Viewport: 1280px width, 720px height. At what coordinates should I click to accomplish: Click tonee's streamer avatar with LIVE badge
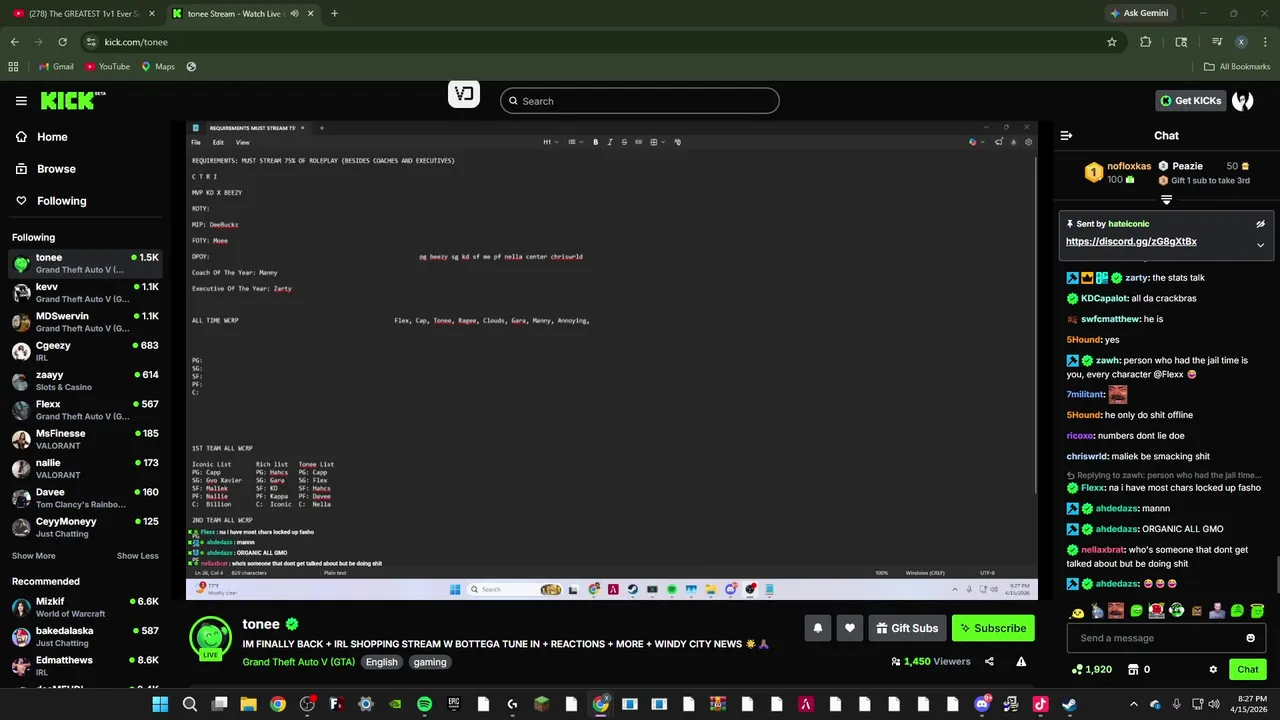point(211,638)
